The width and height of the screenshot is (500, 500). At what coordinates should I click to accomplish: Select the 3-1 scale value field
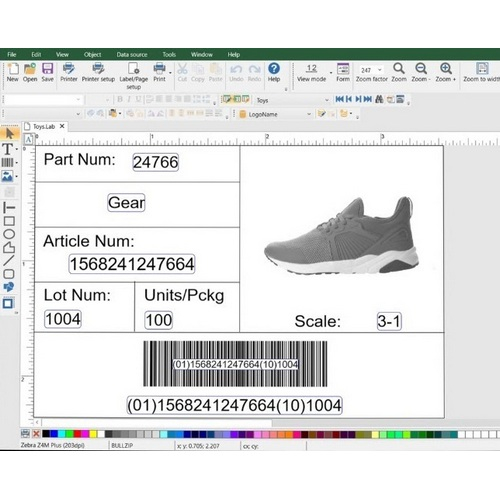(x=389, y=321)
